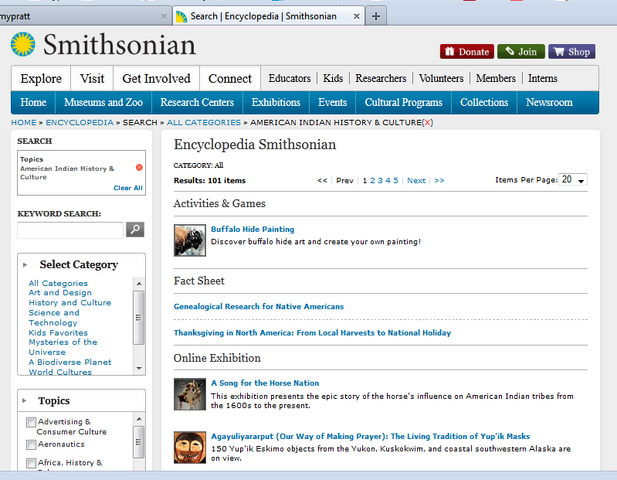Viewport: 617px width, 480px height.
Task: Open a new browser tab
Action: point(376,16)
